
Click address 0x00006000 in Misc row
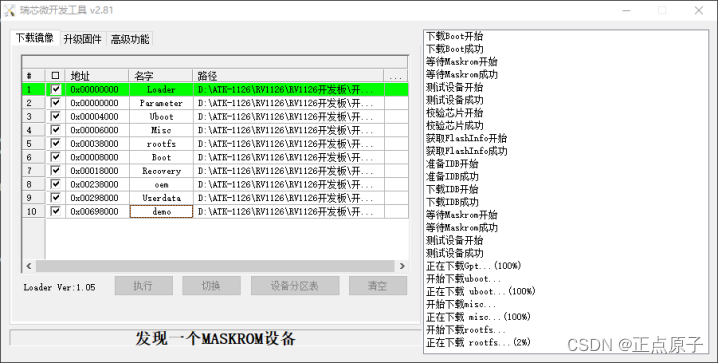click(x=94, y=130)
